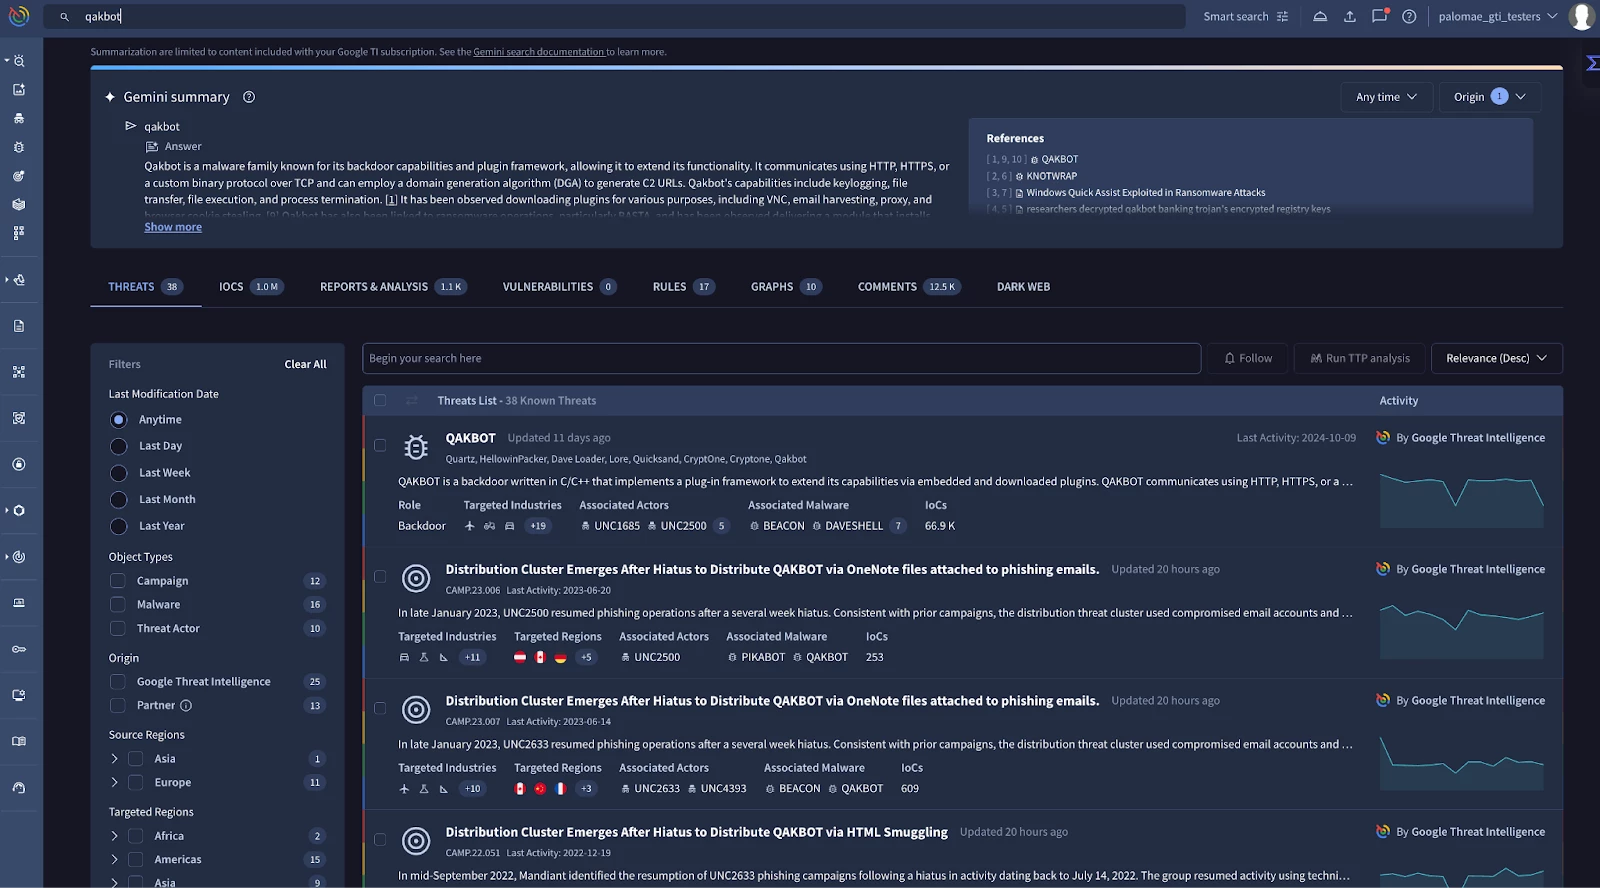This screenshot has height=888, width=1600.
Task: Open the hexagon sidebar icon
Action: (19, 510)
